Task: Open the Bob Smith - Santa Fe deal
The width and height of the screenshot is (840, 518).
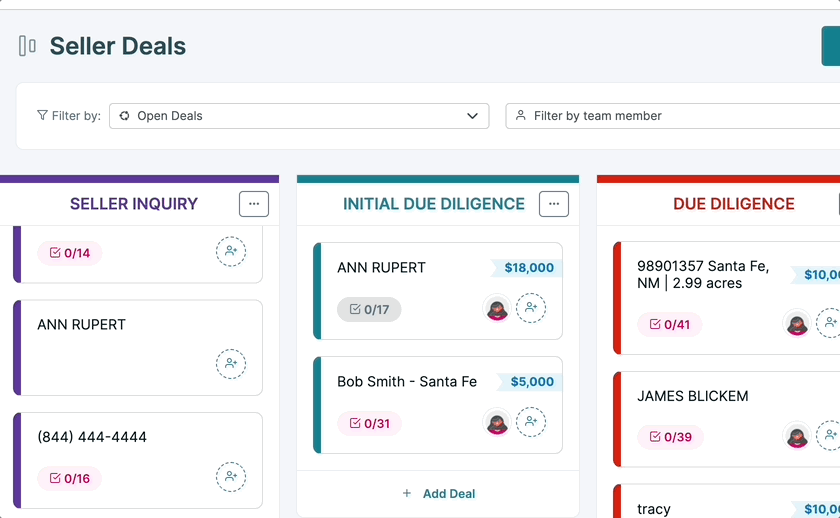Action: click(x=438, y=405)
